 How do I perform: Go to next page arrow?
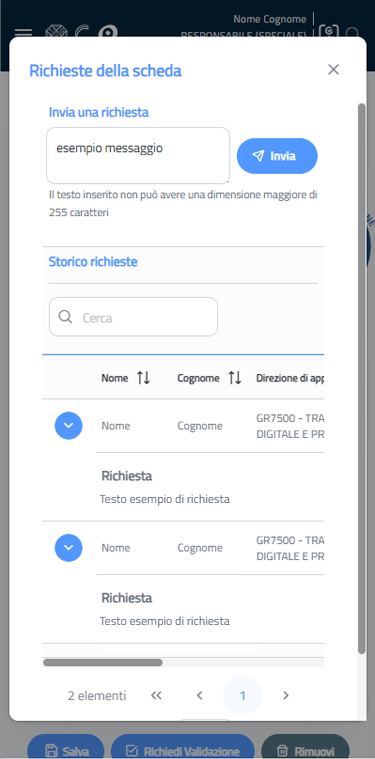pyautogui.click(x=285, y=696)
